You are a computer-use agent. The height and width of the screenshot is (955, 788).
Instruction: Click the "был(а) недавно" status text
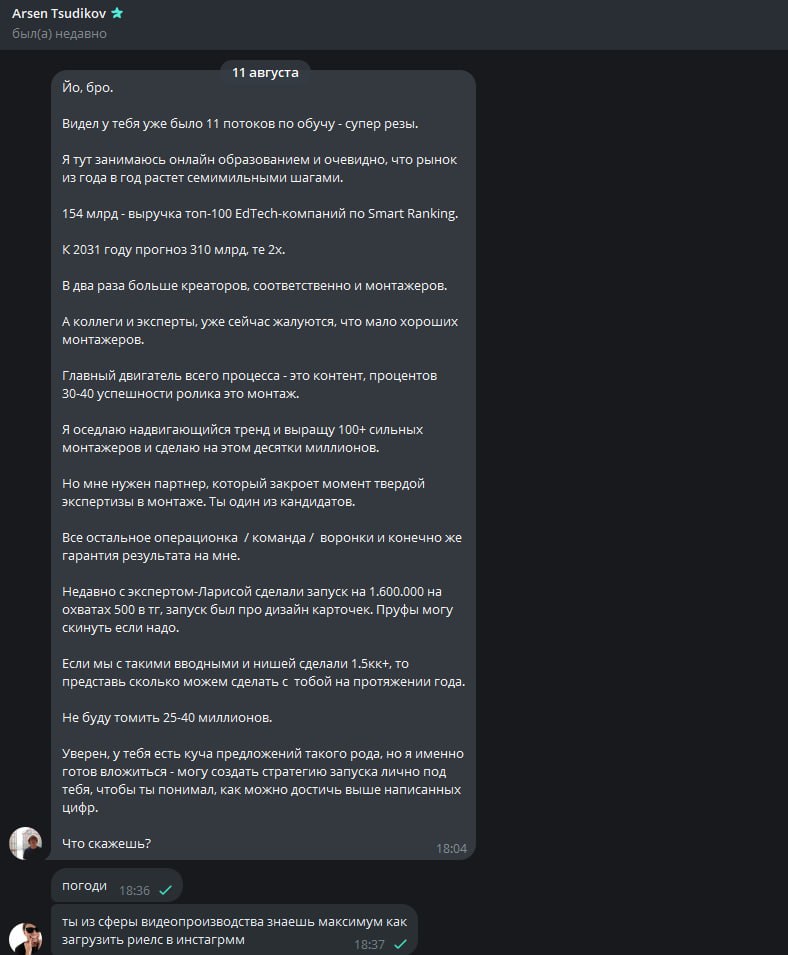[x=60, y=33]
